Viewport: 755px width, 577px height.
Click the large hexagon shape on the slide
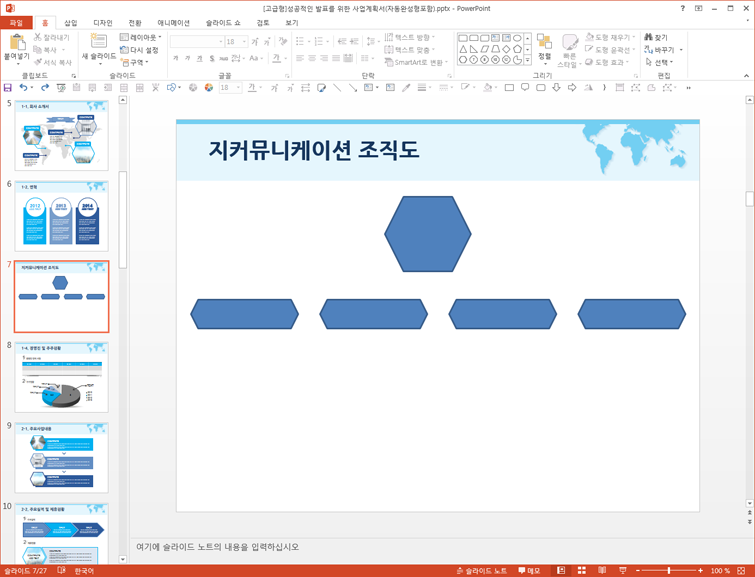(x=428, y=234)
